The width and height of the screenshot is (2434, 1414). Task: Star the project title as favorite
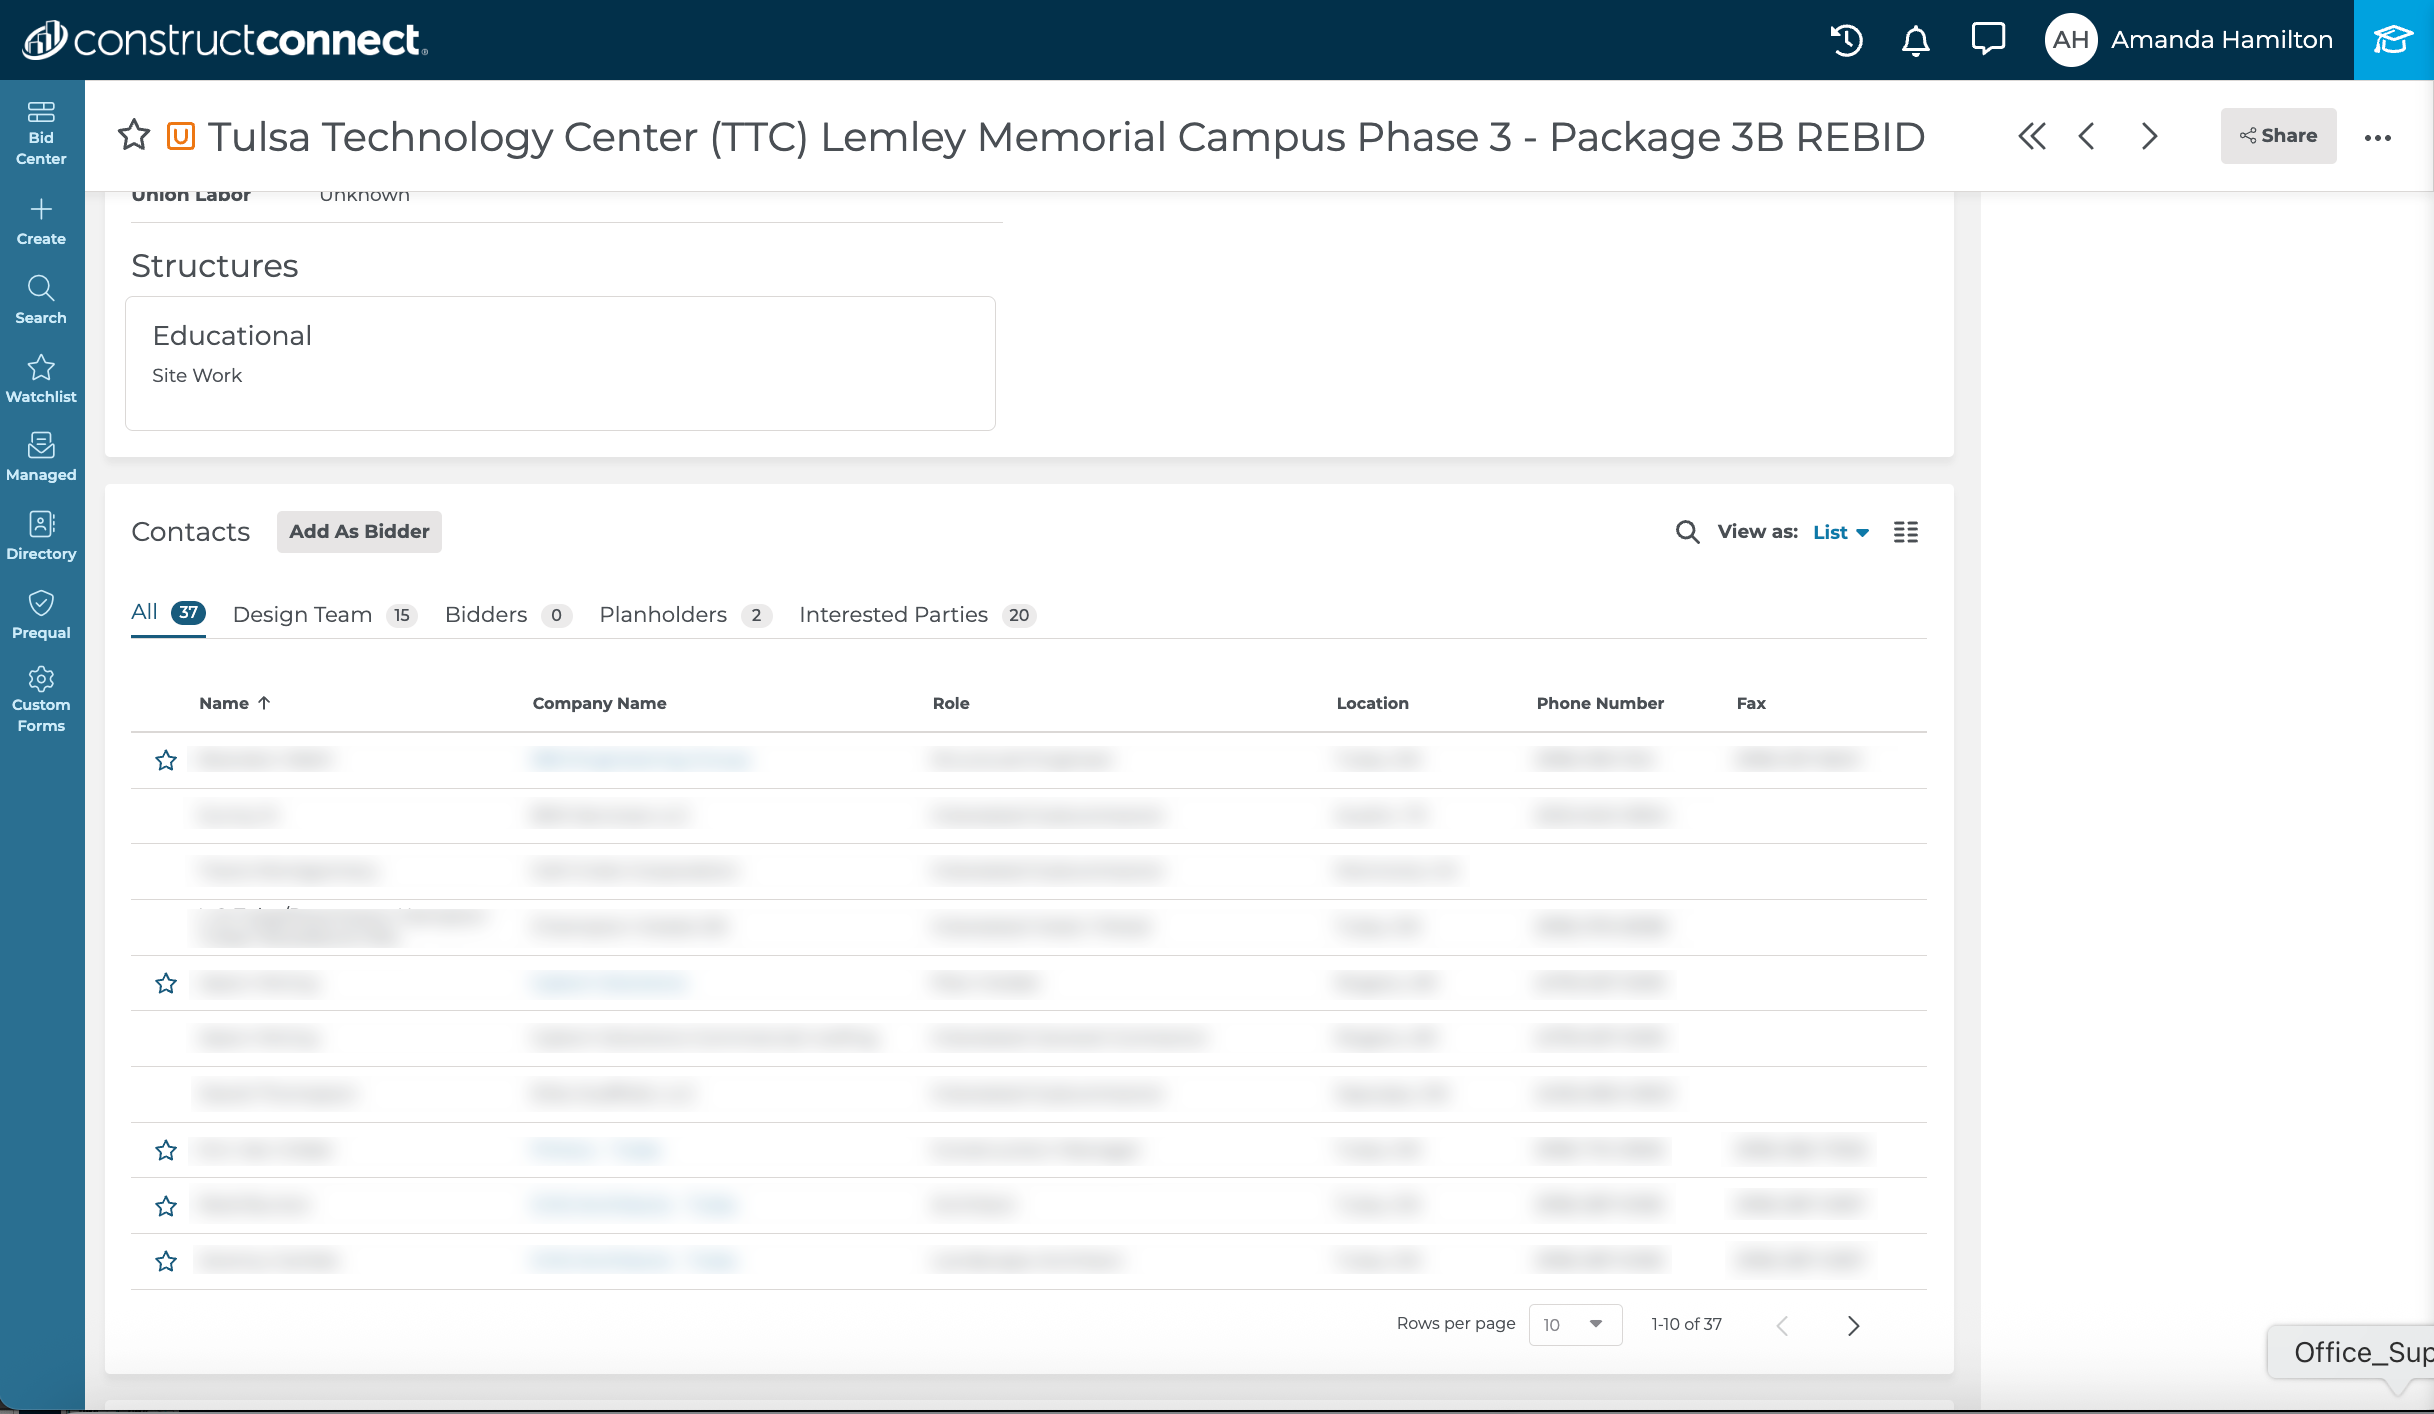pyautogui.click(x=134, y=135)
